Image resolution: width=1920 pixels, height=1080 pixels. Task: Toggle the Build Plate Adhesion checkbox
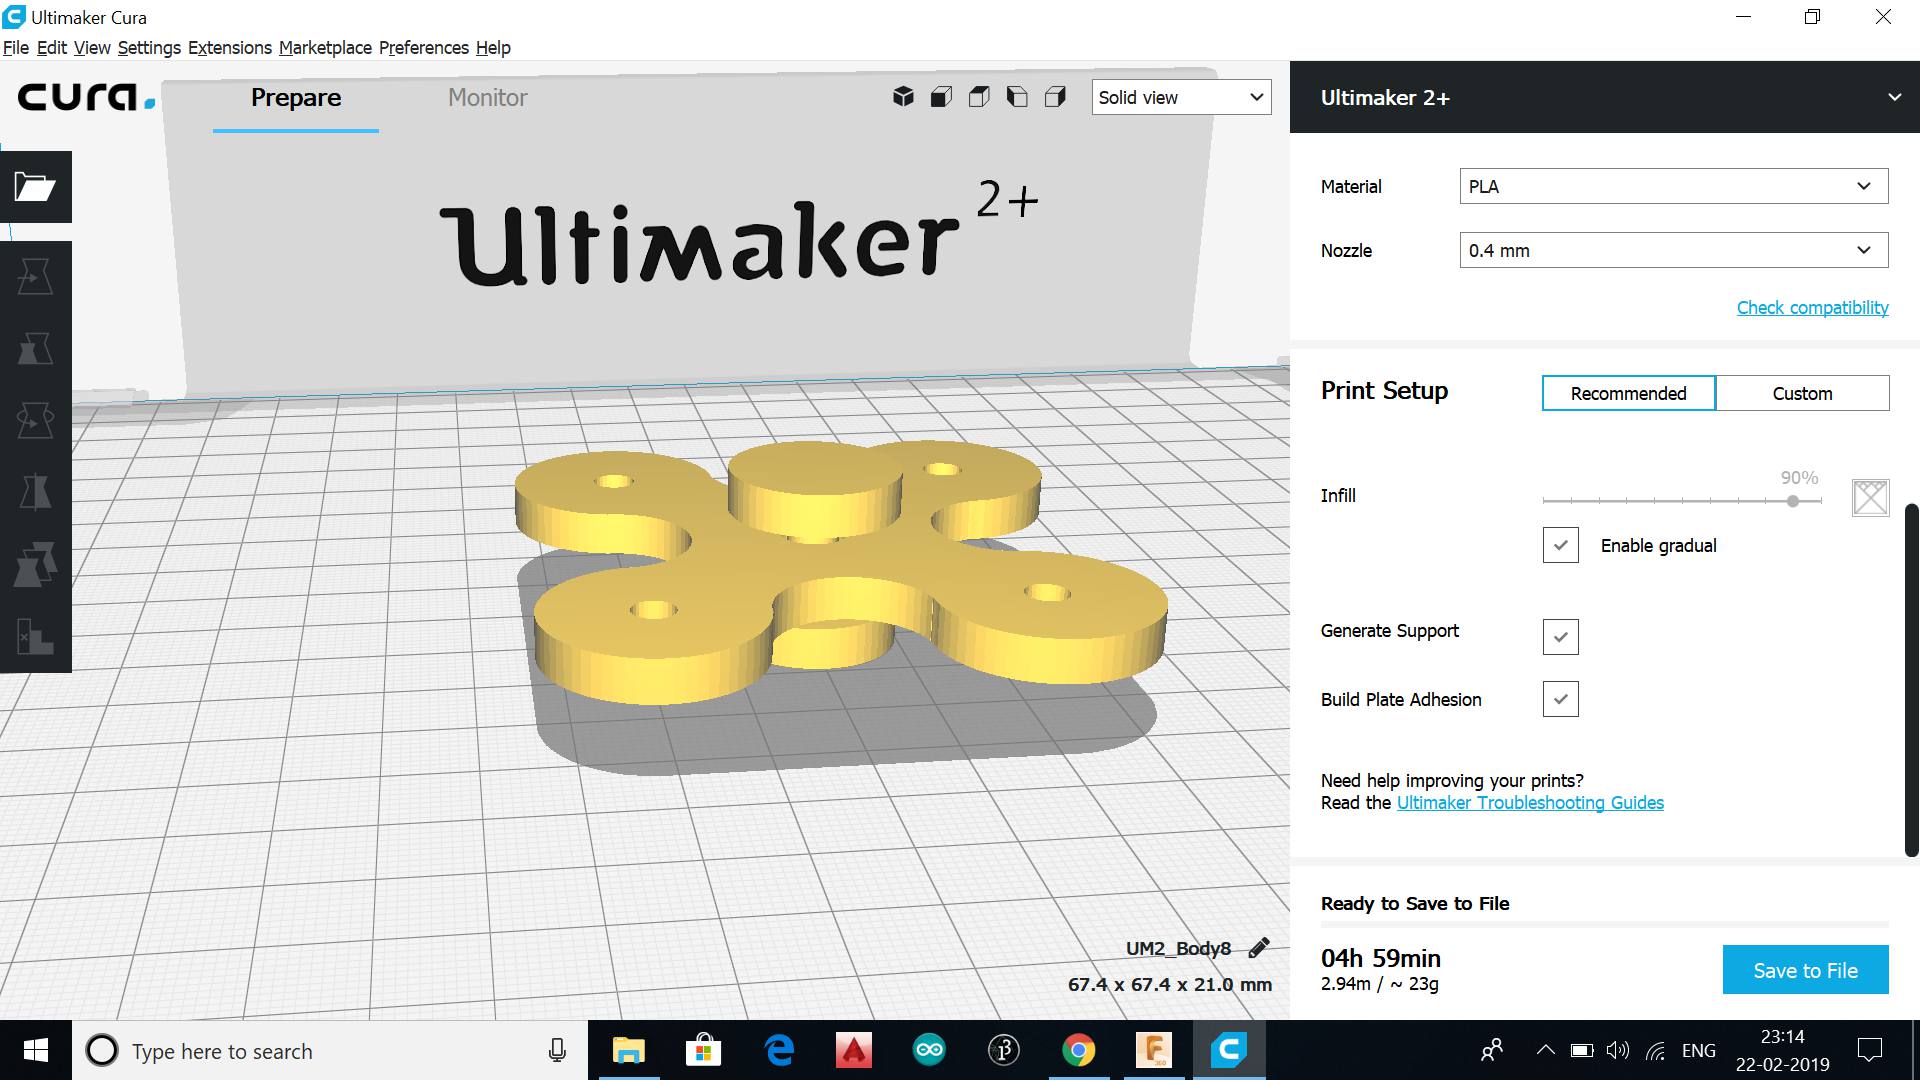click(x=1560, y=699)
